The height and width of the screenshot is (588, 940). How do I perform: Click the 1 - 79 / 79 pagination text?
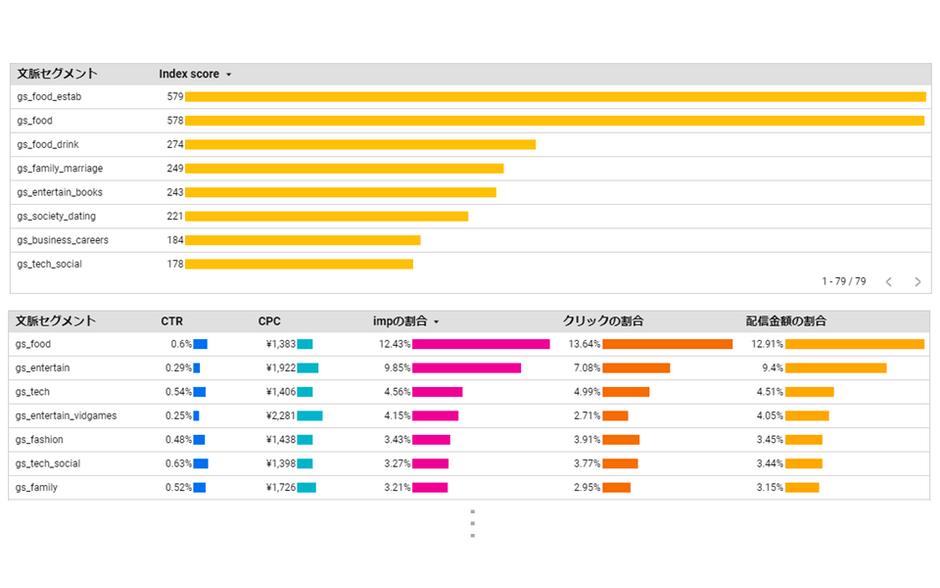(x=843, y=281)
